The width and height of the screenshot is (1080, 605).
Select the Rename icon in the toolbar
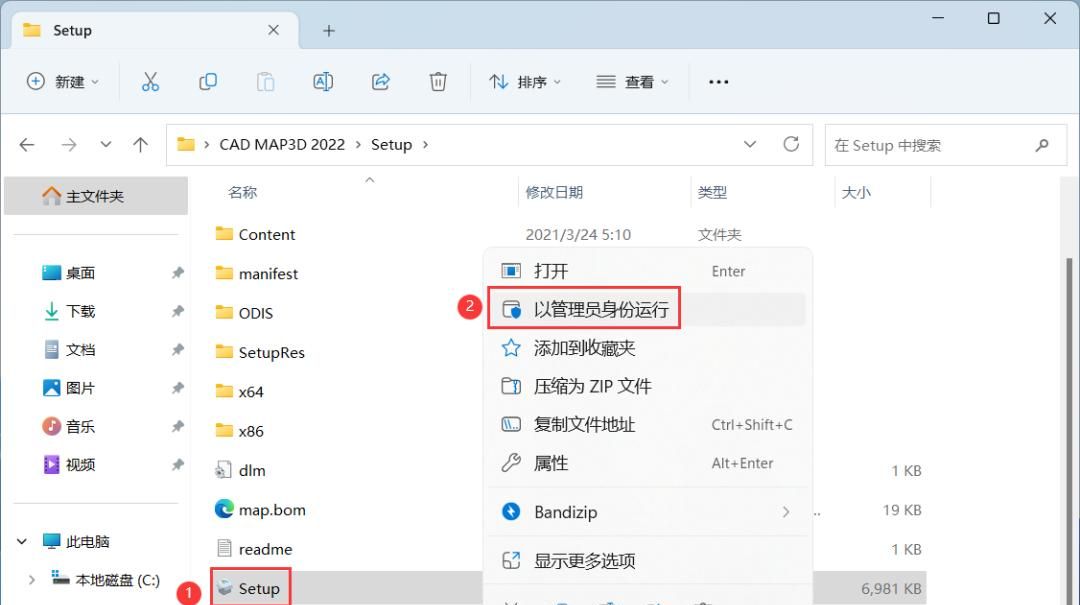[322, 81]
